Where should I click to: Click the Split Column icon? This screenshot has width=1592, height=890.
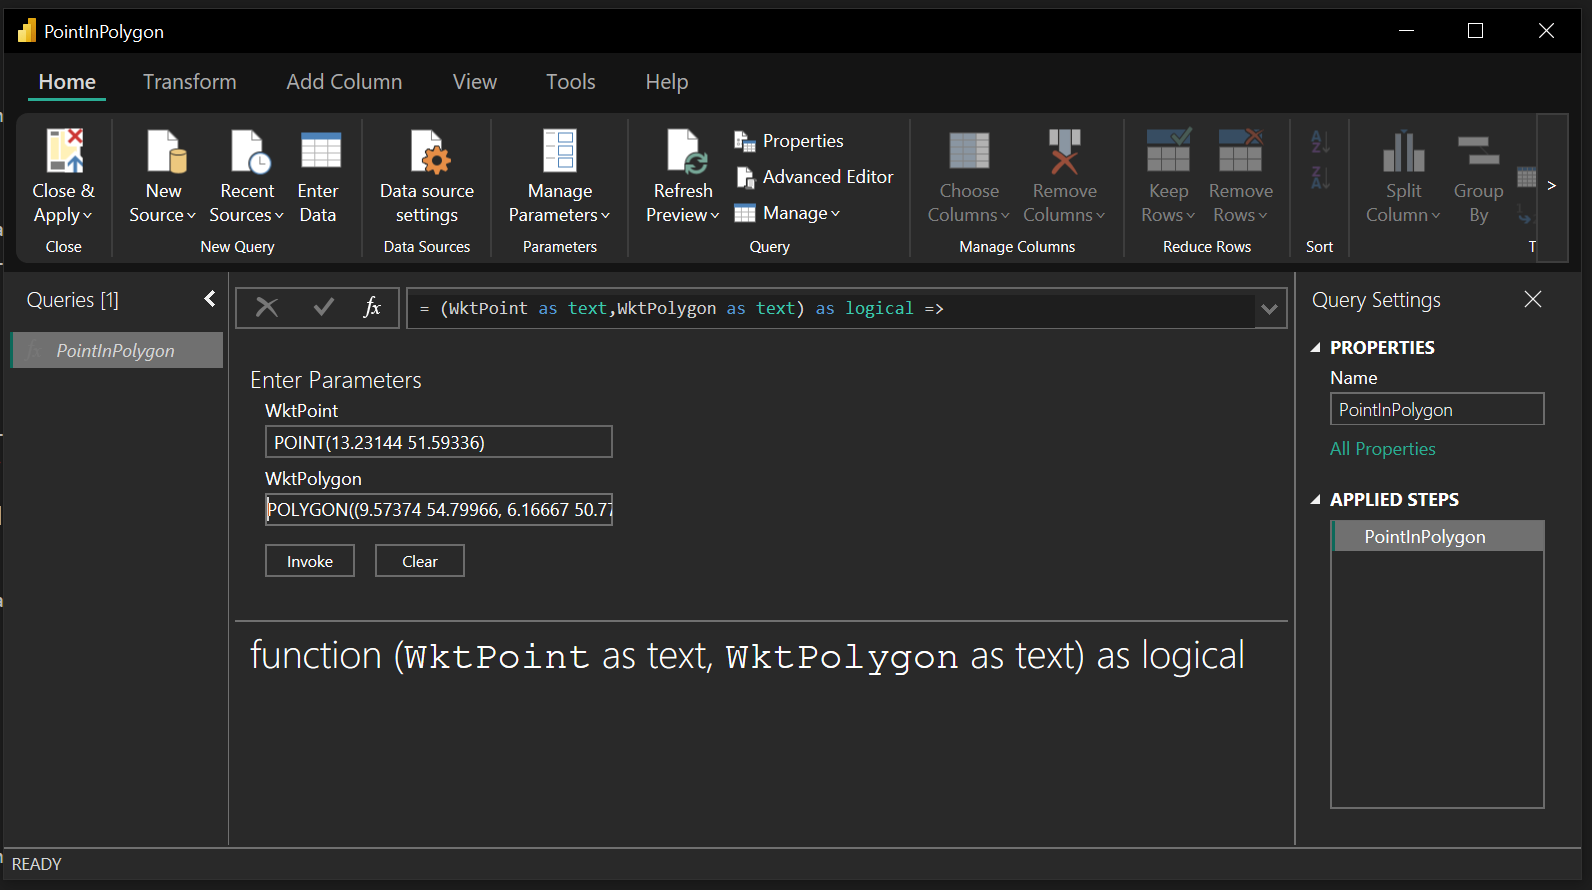tap(1403, 151)
